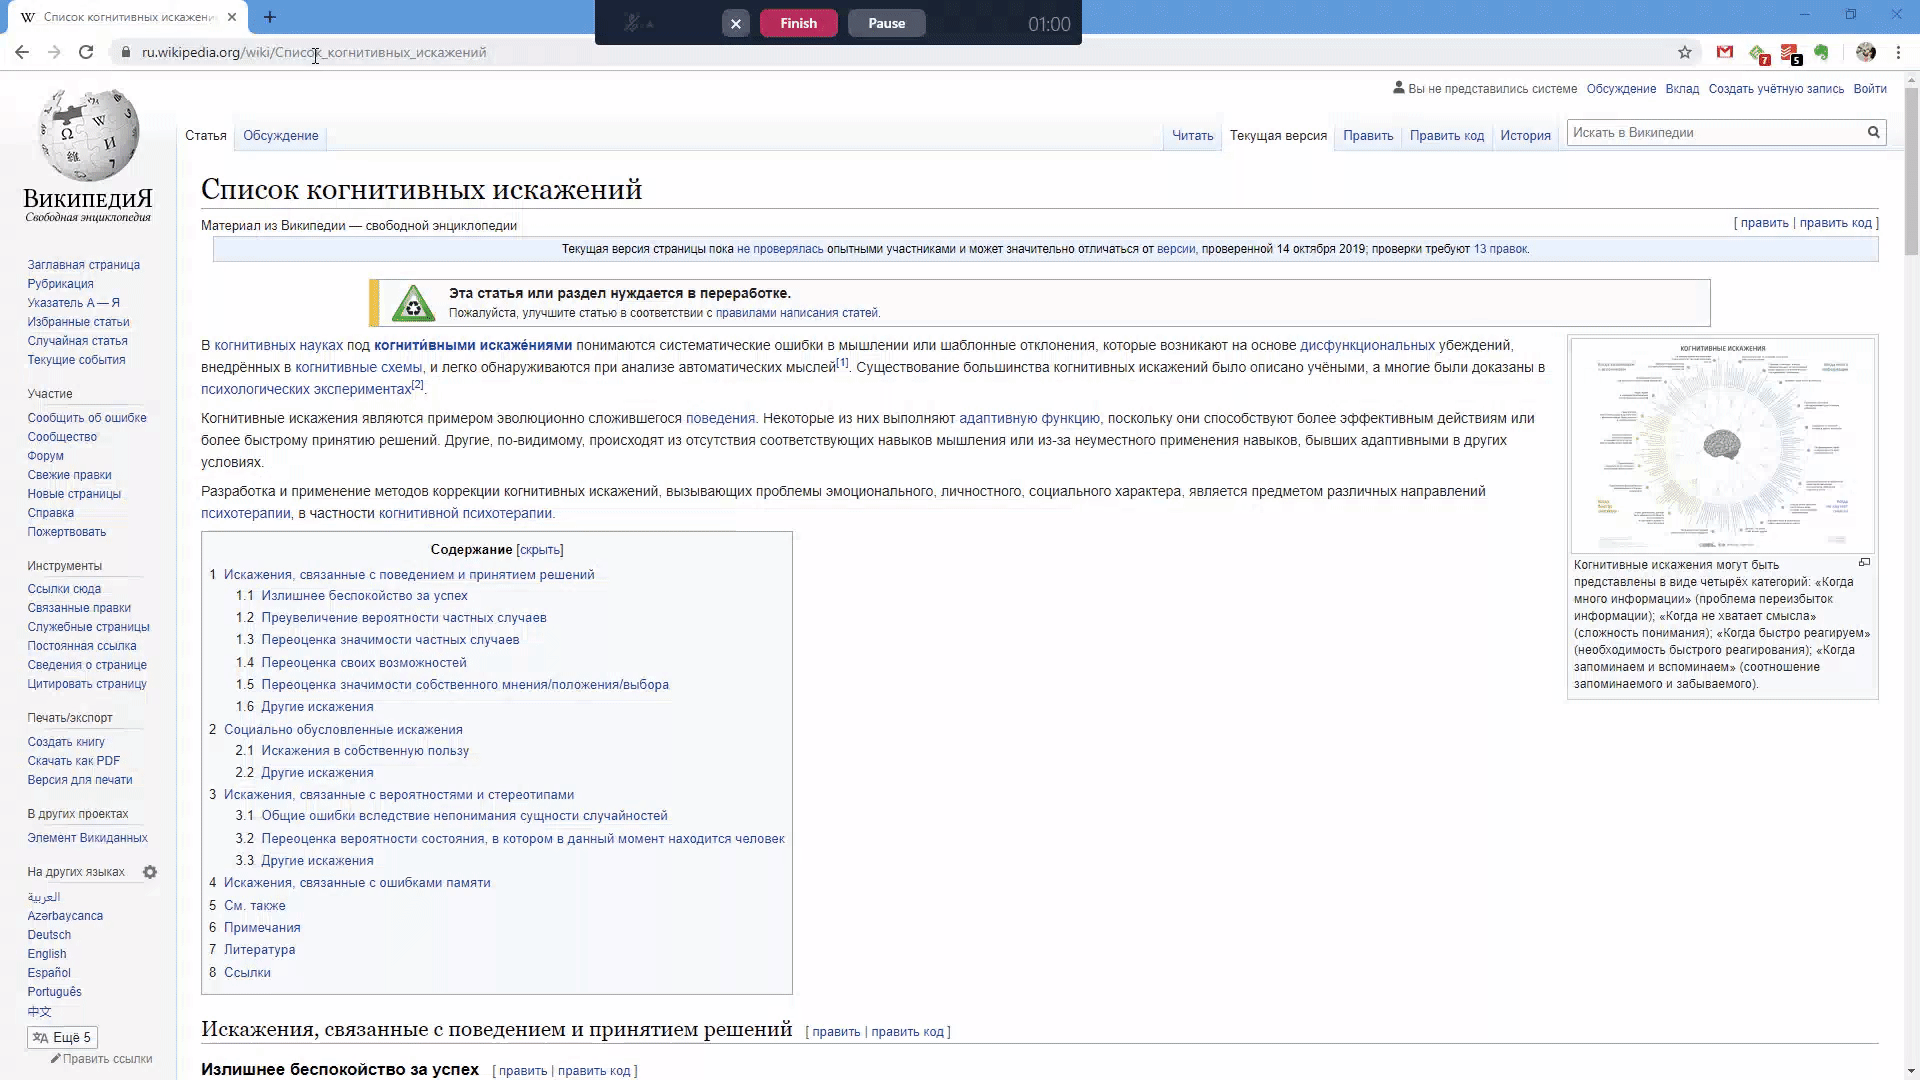Open the когнитивной психотерапии link

[x=465, y=513]
